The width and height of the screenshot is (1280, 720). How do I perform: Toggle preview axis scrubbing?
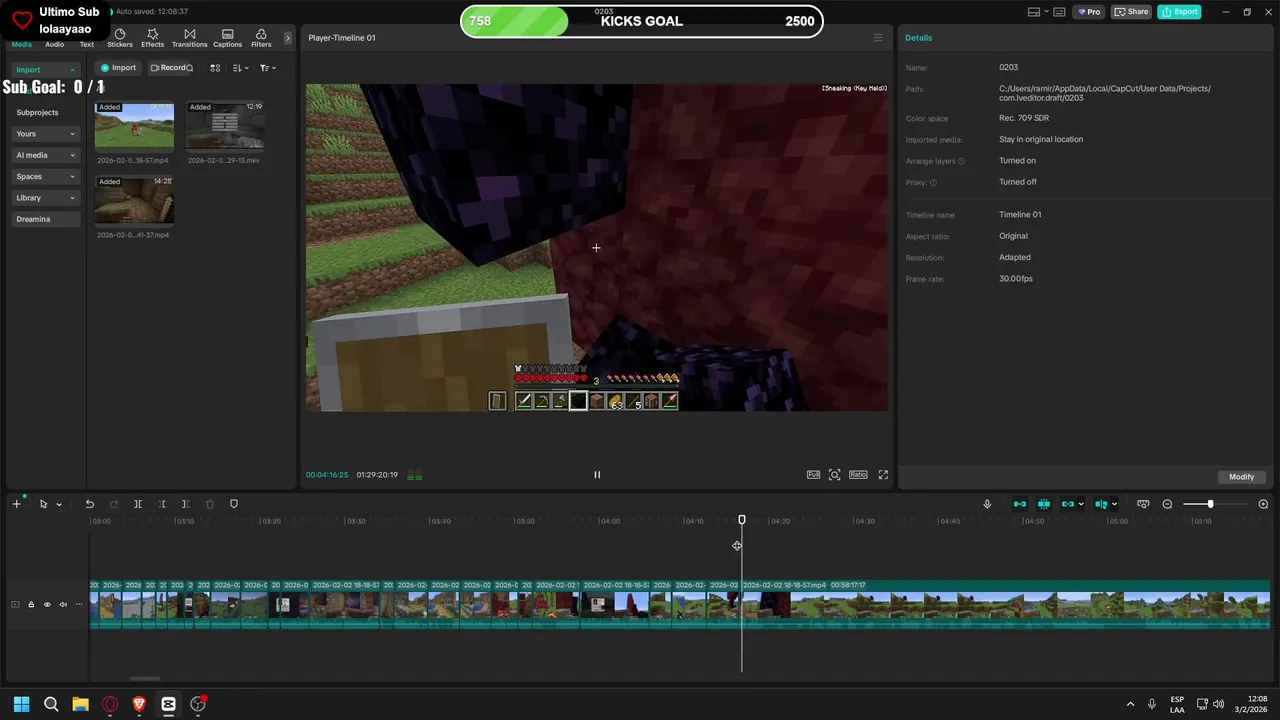pyautogui.click(x=1100, y=504)
